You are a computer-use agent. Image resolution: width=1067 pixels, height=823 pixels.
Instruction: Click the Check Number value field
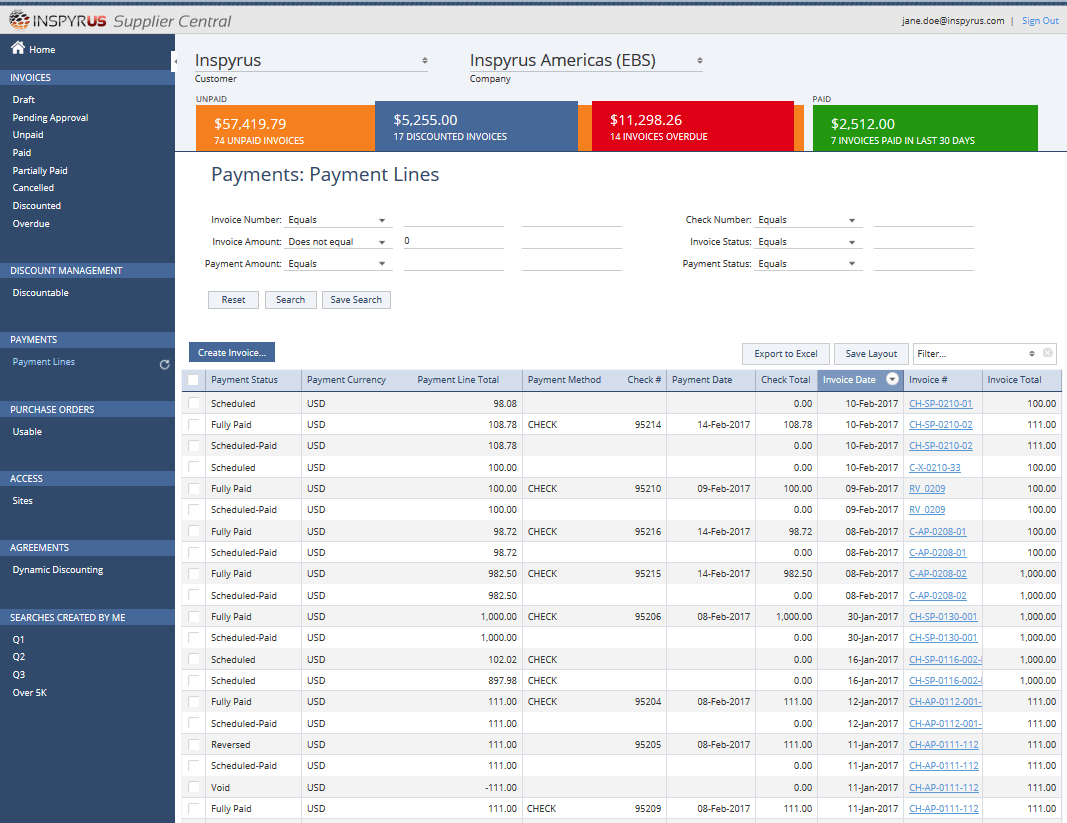tap(923, 219)
